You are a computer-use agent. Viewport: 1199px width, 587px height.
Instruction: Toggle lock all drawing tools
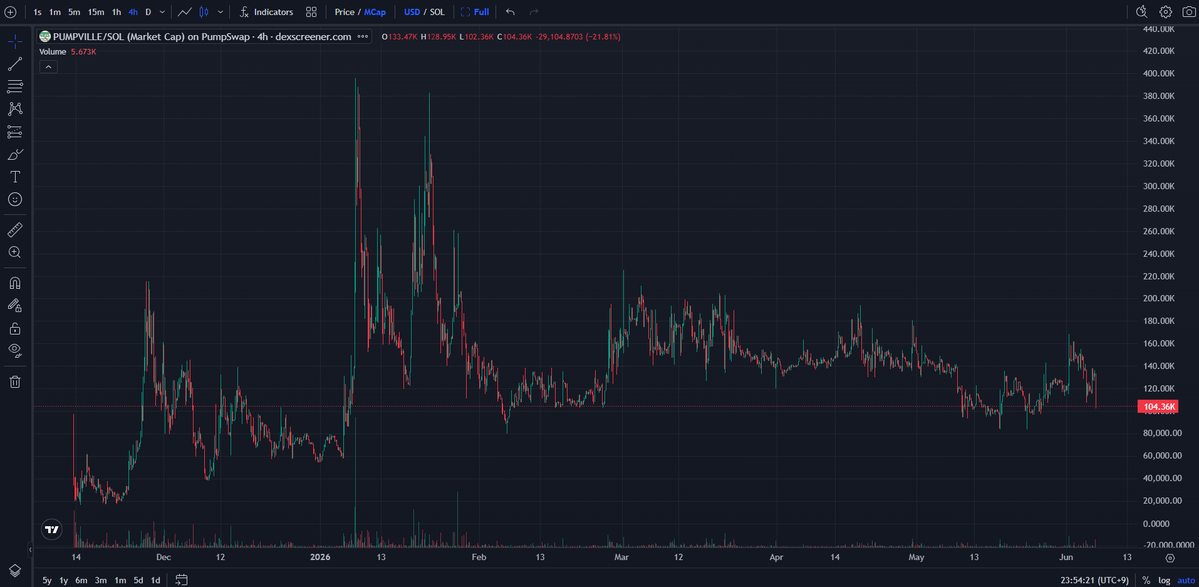pos(15,328)
